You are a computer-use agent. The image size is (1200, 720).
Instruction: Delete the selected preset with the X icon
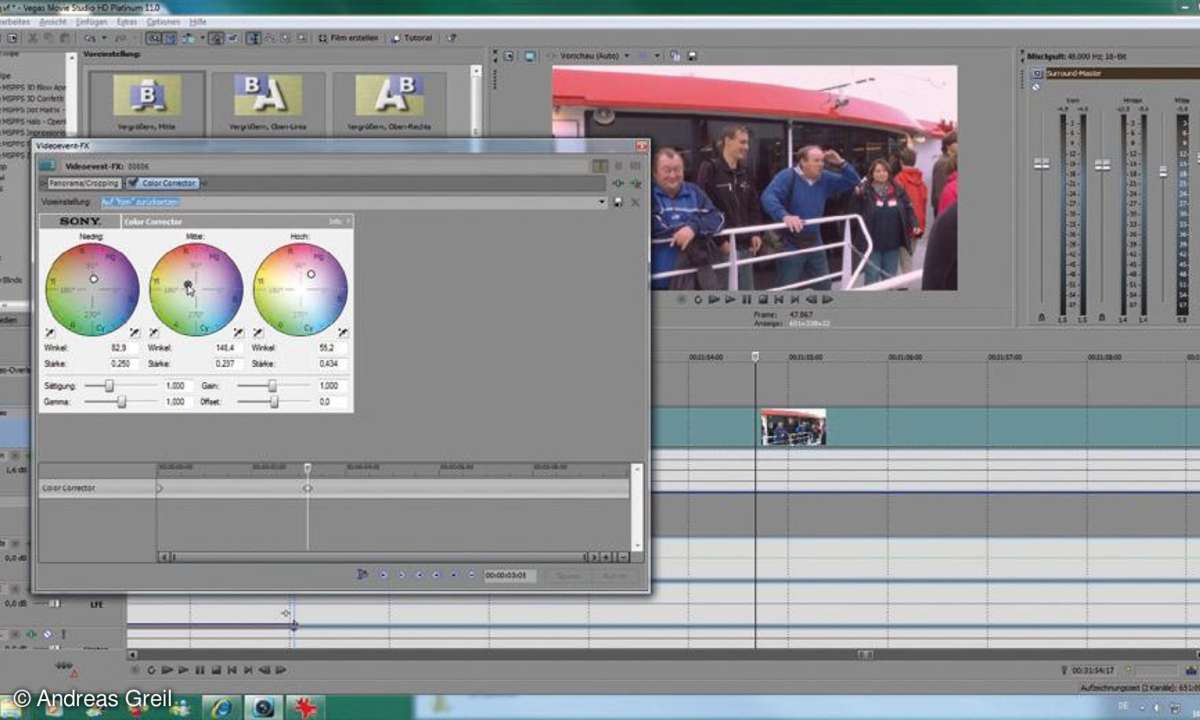[x=634, y=202]
